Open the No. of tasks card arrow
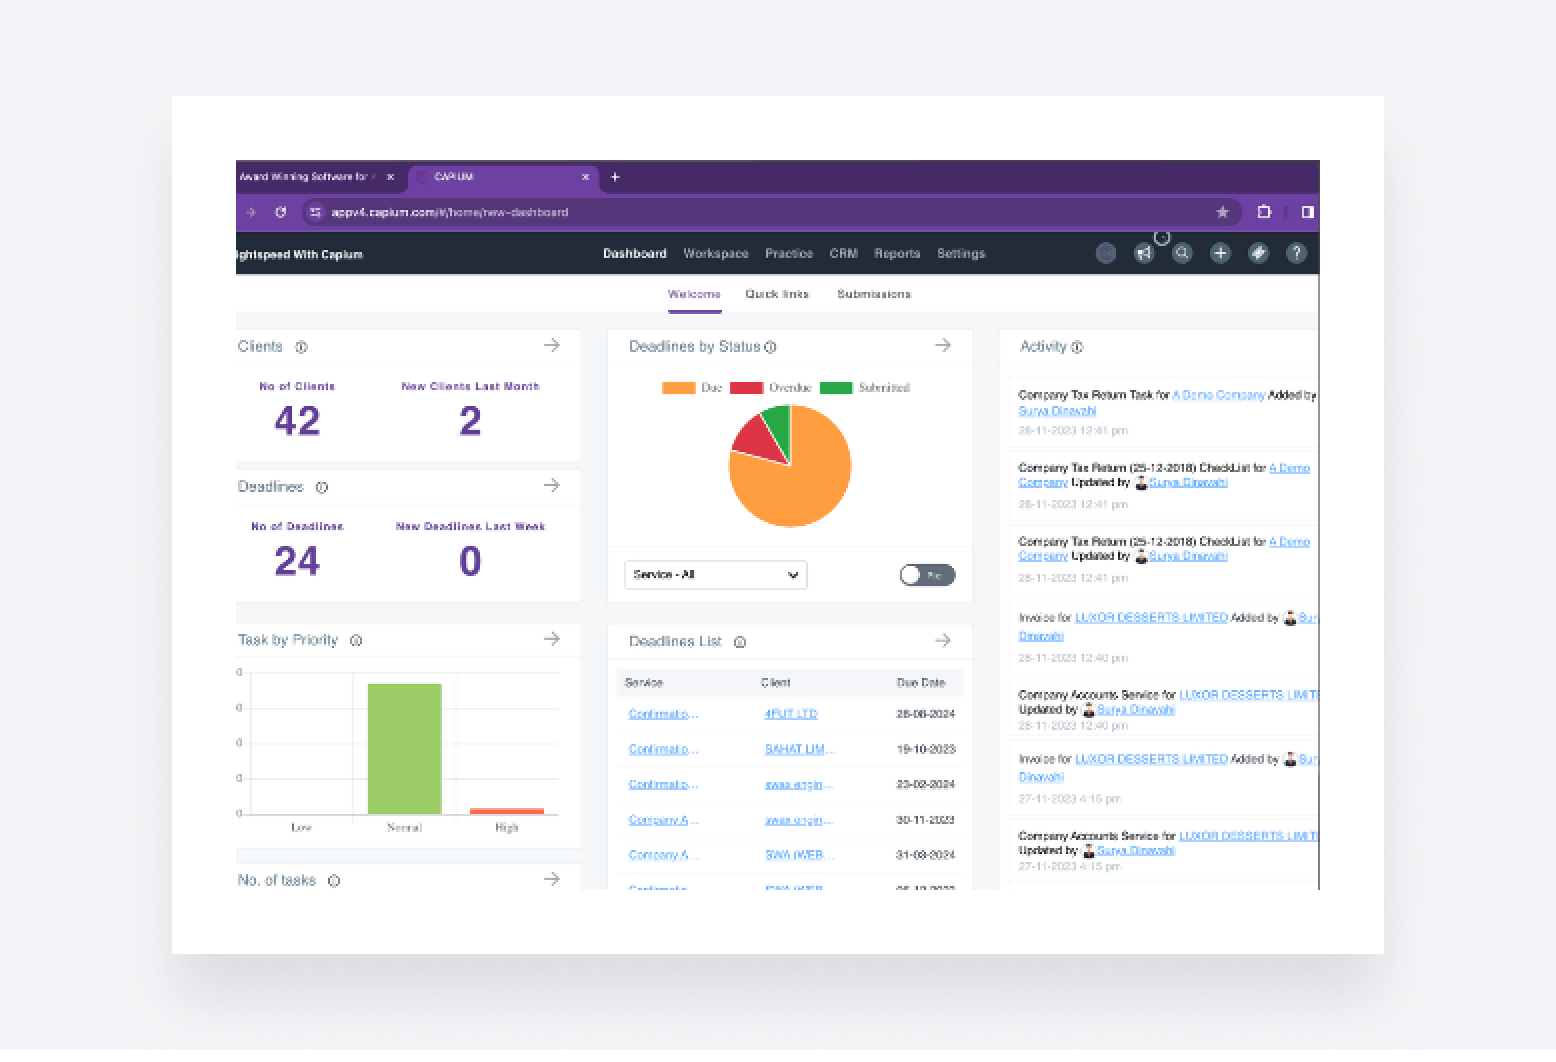The height and width of the screenshot is (1062, 1556). click(552, 879)
